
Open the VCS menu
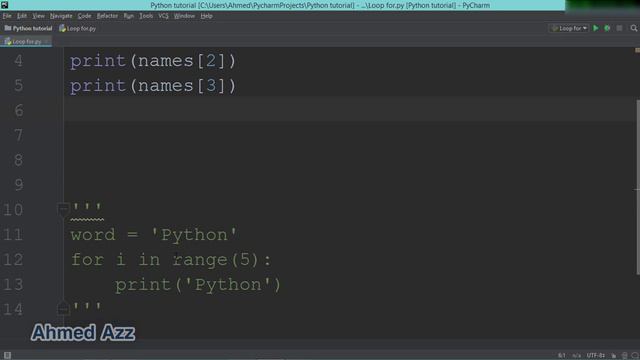coord(163,16)
